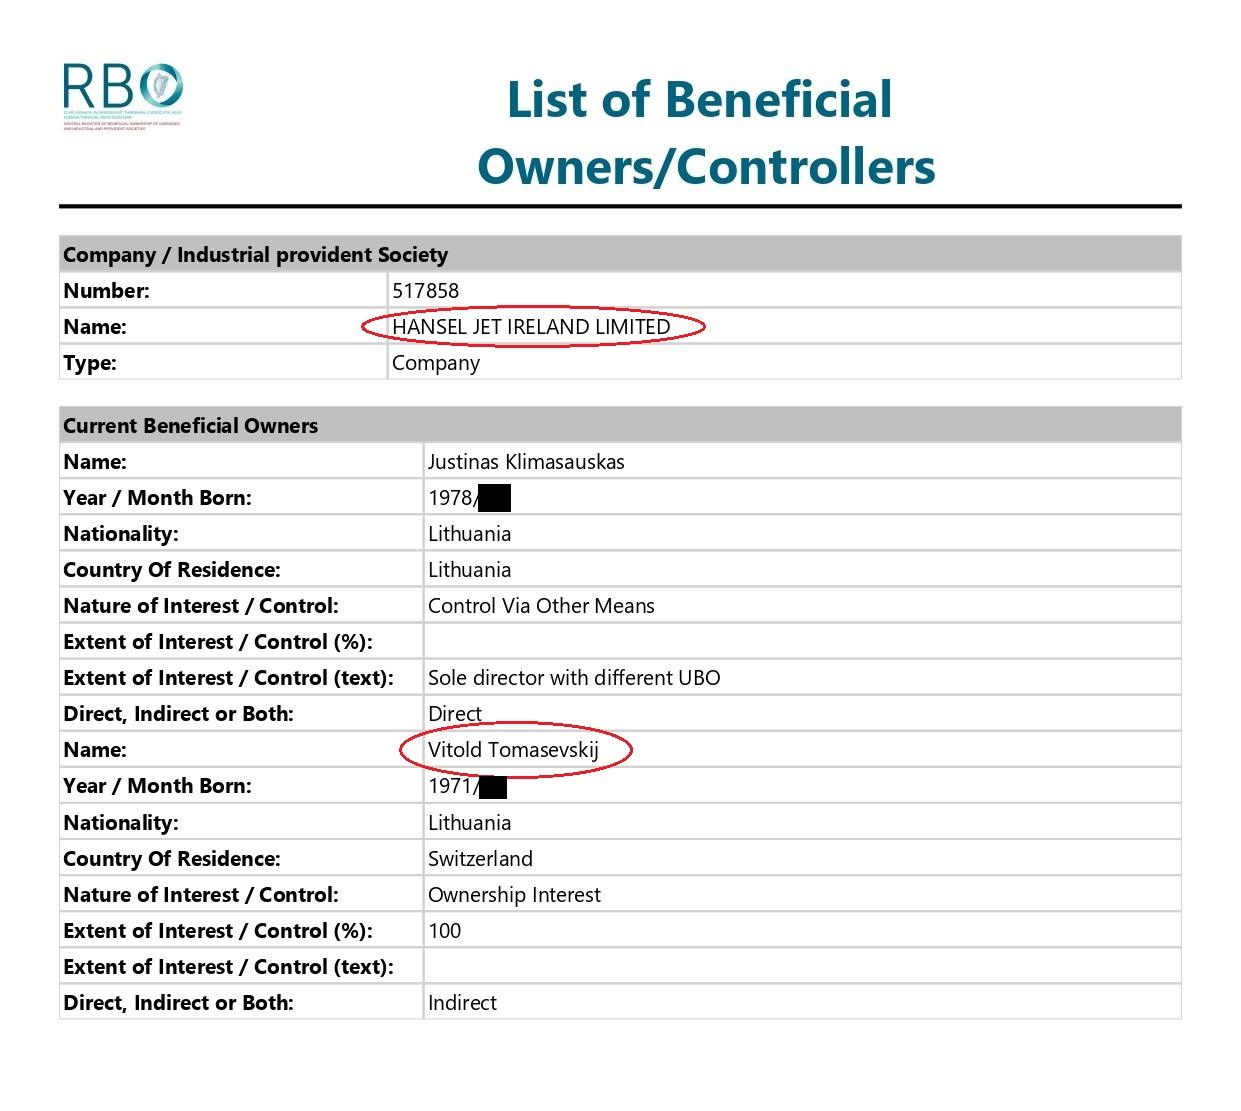Click the 100 percent extent value

pyautogui.click(x=444, y=931)
